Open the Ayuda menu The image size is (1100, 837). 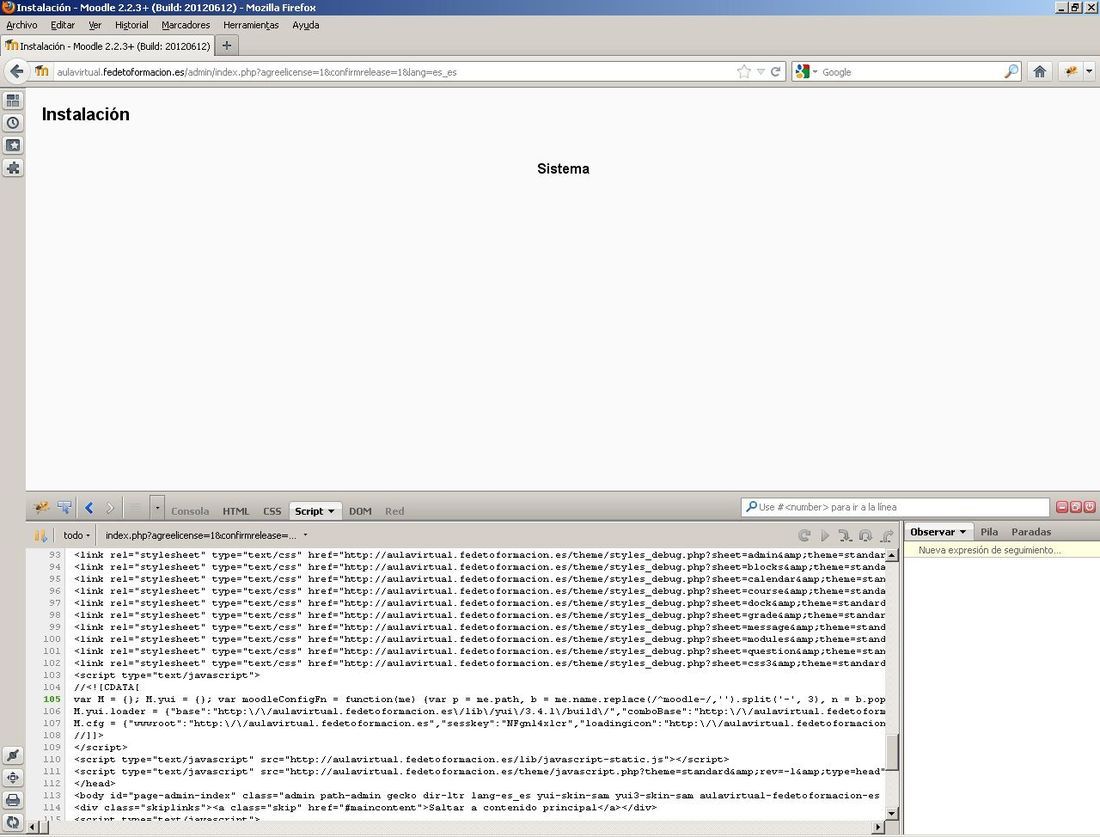(x=305, y=25)
